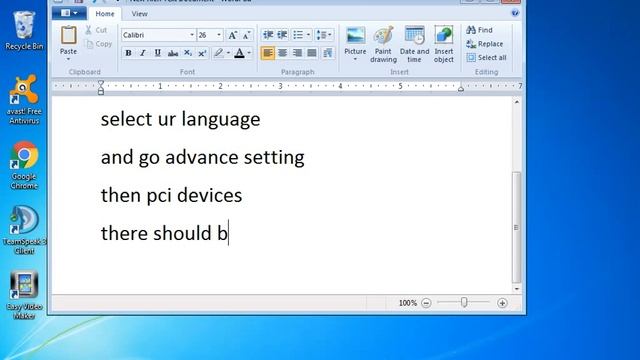Image resolution: width=640 pixels, height=360 pixels.
Task: Select the Easy Video Maker shortcut
Action: [x=24, y=296]
